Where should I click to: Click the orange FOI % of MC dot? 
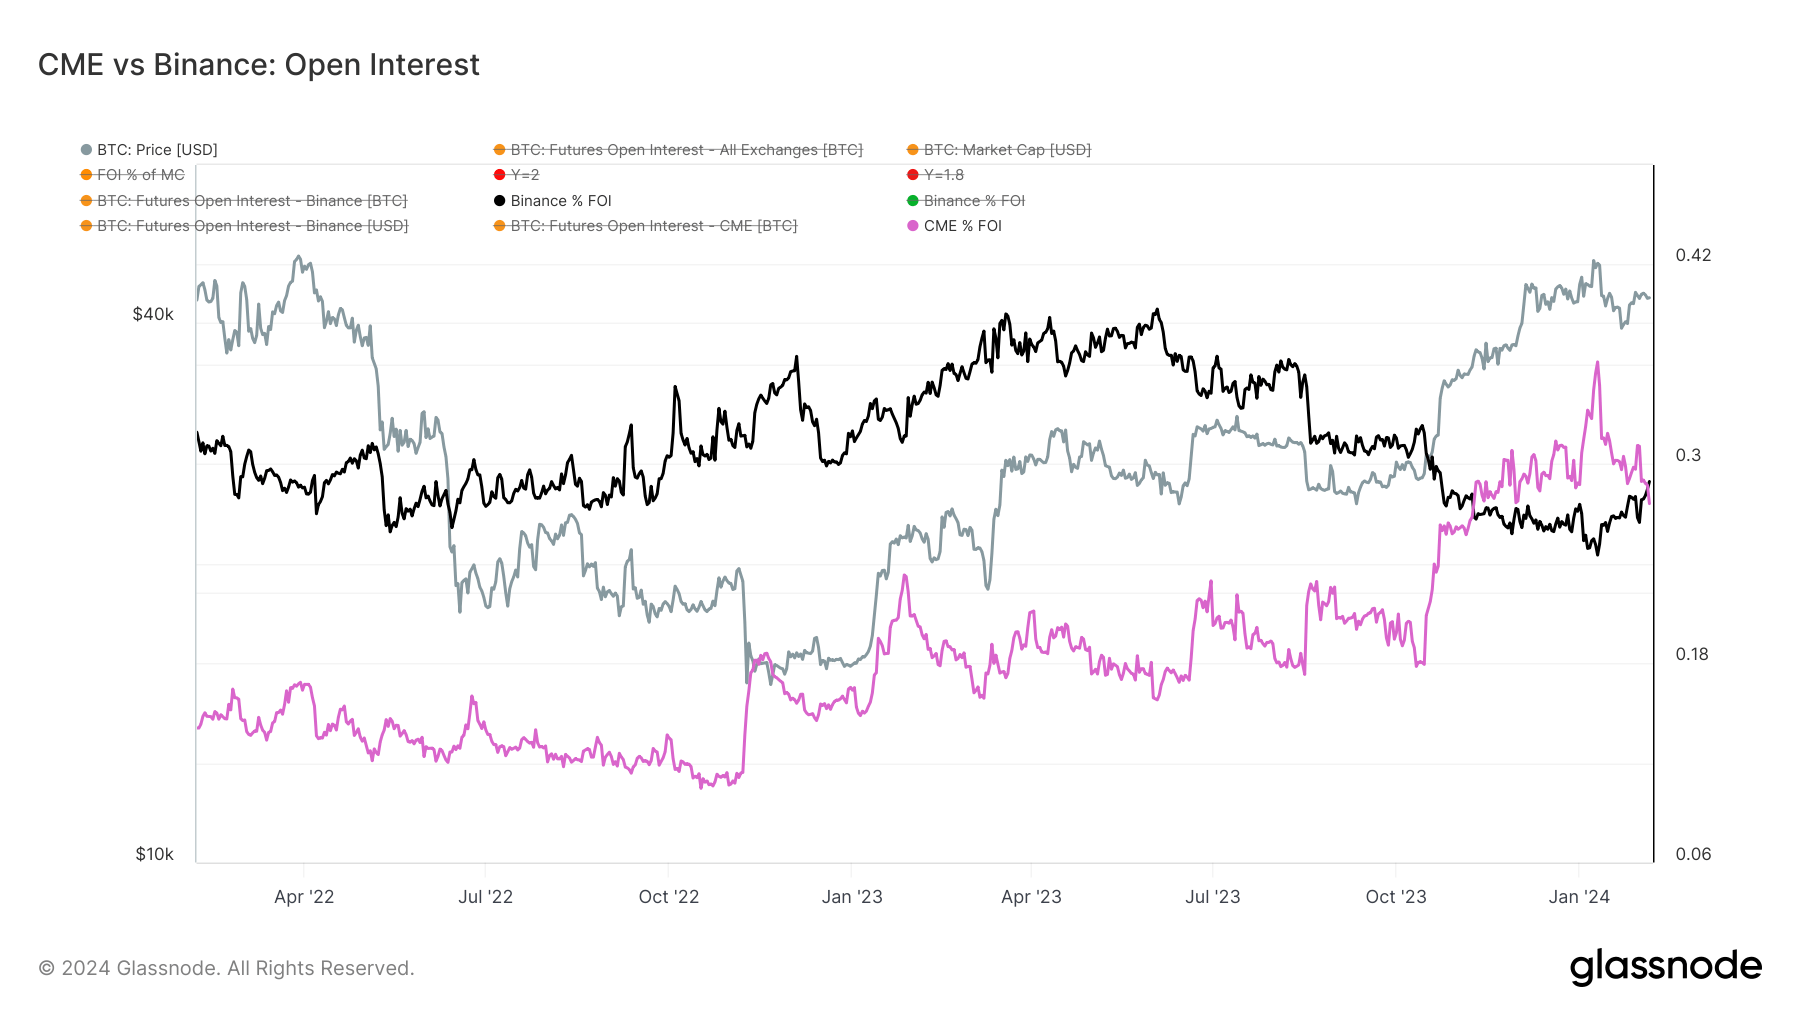click(87, 175)
